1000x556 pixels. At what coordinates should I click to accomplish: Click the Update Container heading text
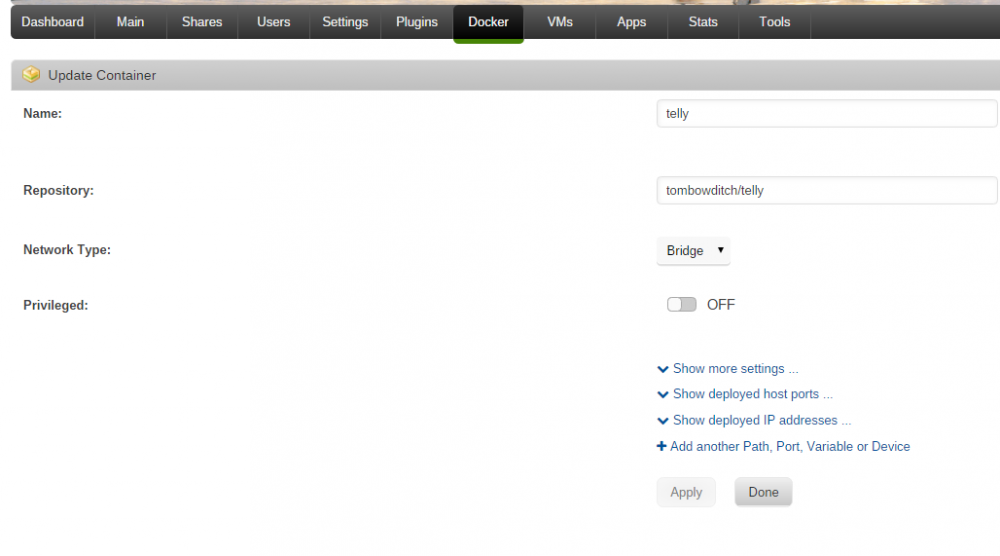(x=102, y=75)
